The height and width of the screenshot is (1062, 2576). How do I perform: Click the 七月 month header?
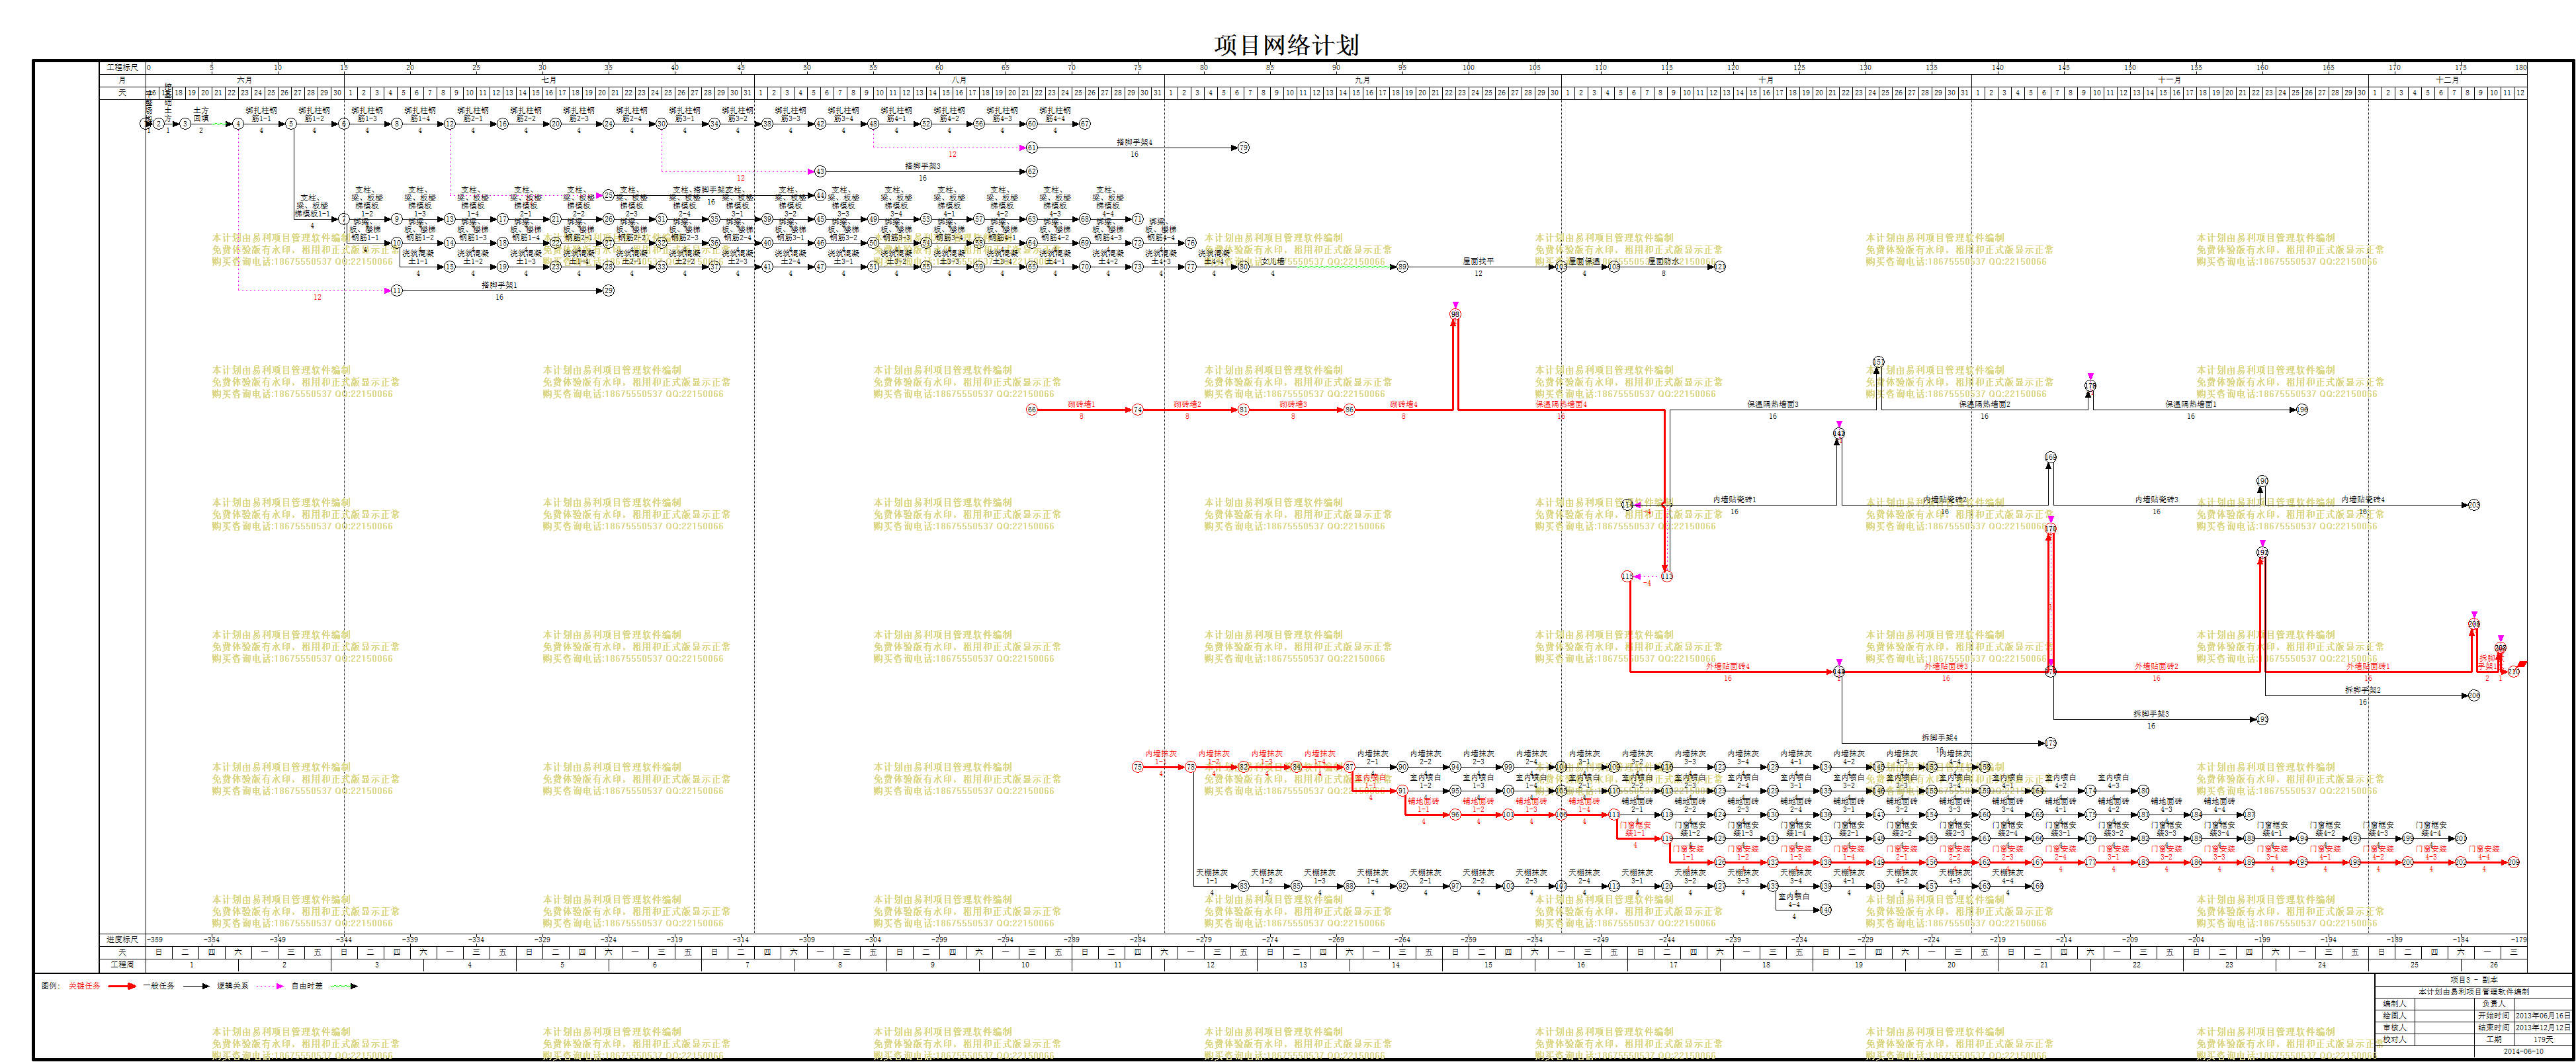pos(549,80)
